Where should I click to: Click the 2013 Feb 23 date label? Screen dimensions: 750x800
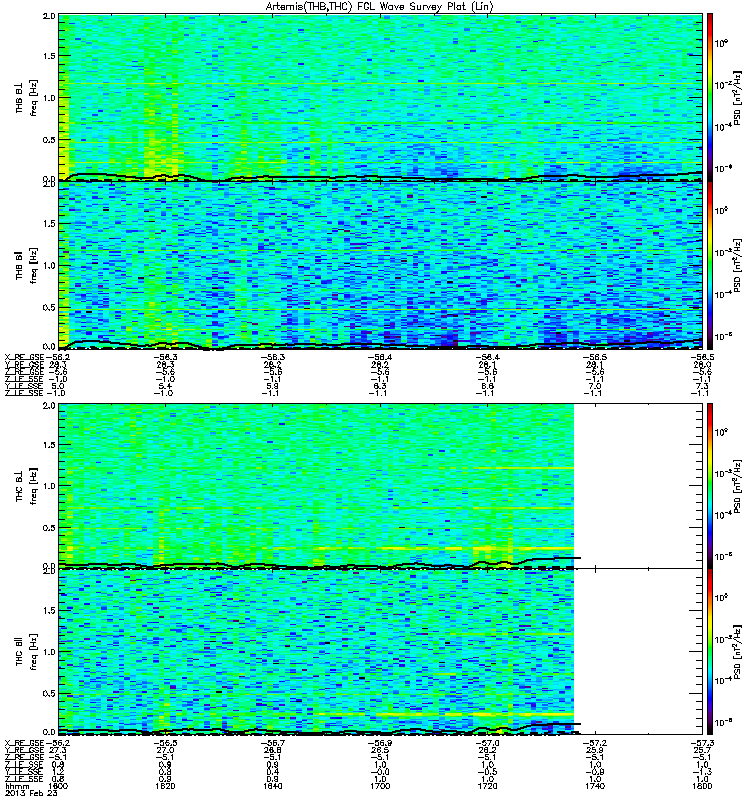pos(31,793)
